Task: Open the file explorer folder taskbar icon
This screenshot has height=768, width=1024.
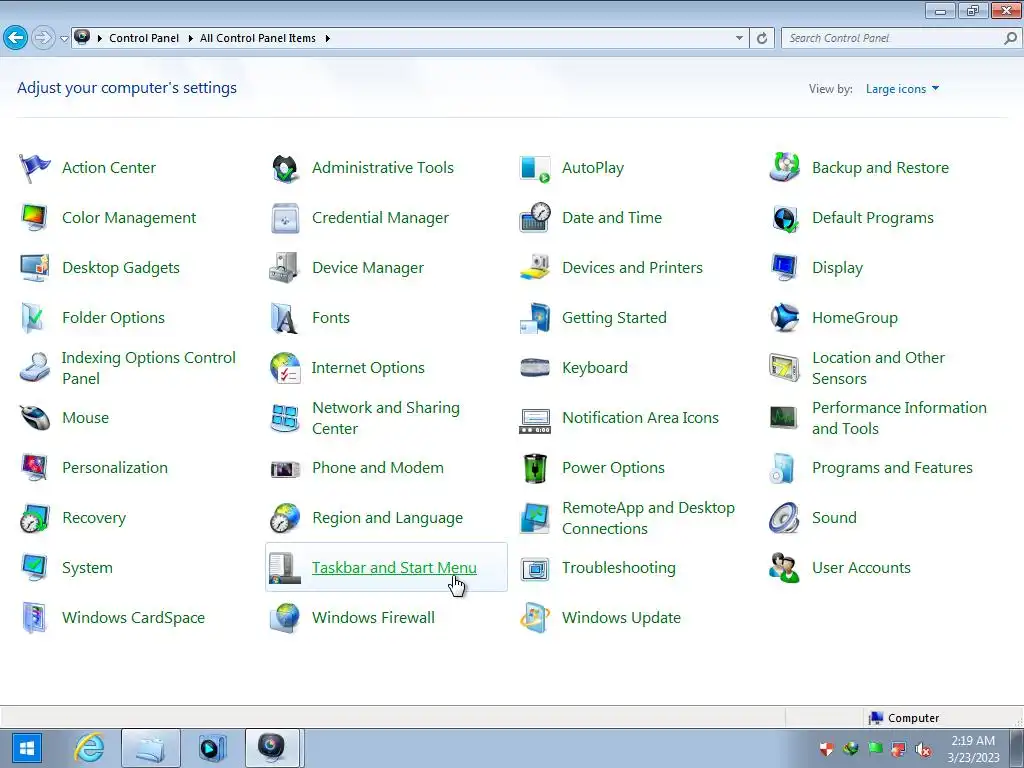Action: (150, 748)
